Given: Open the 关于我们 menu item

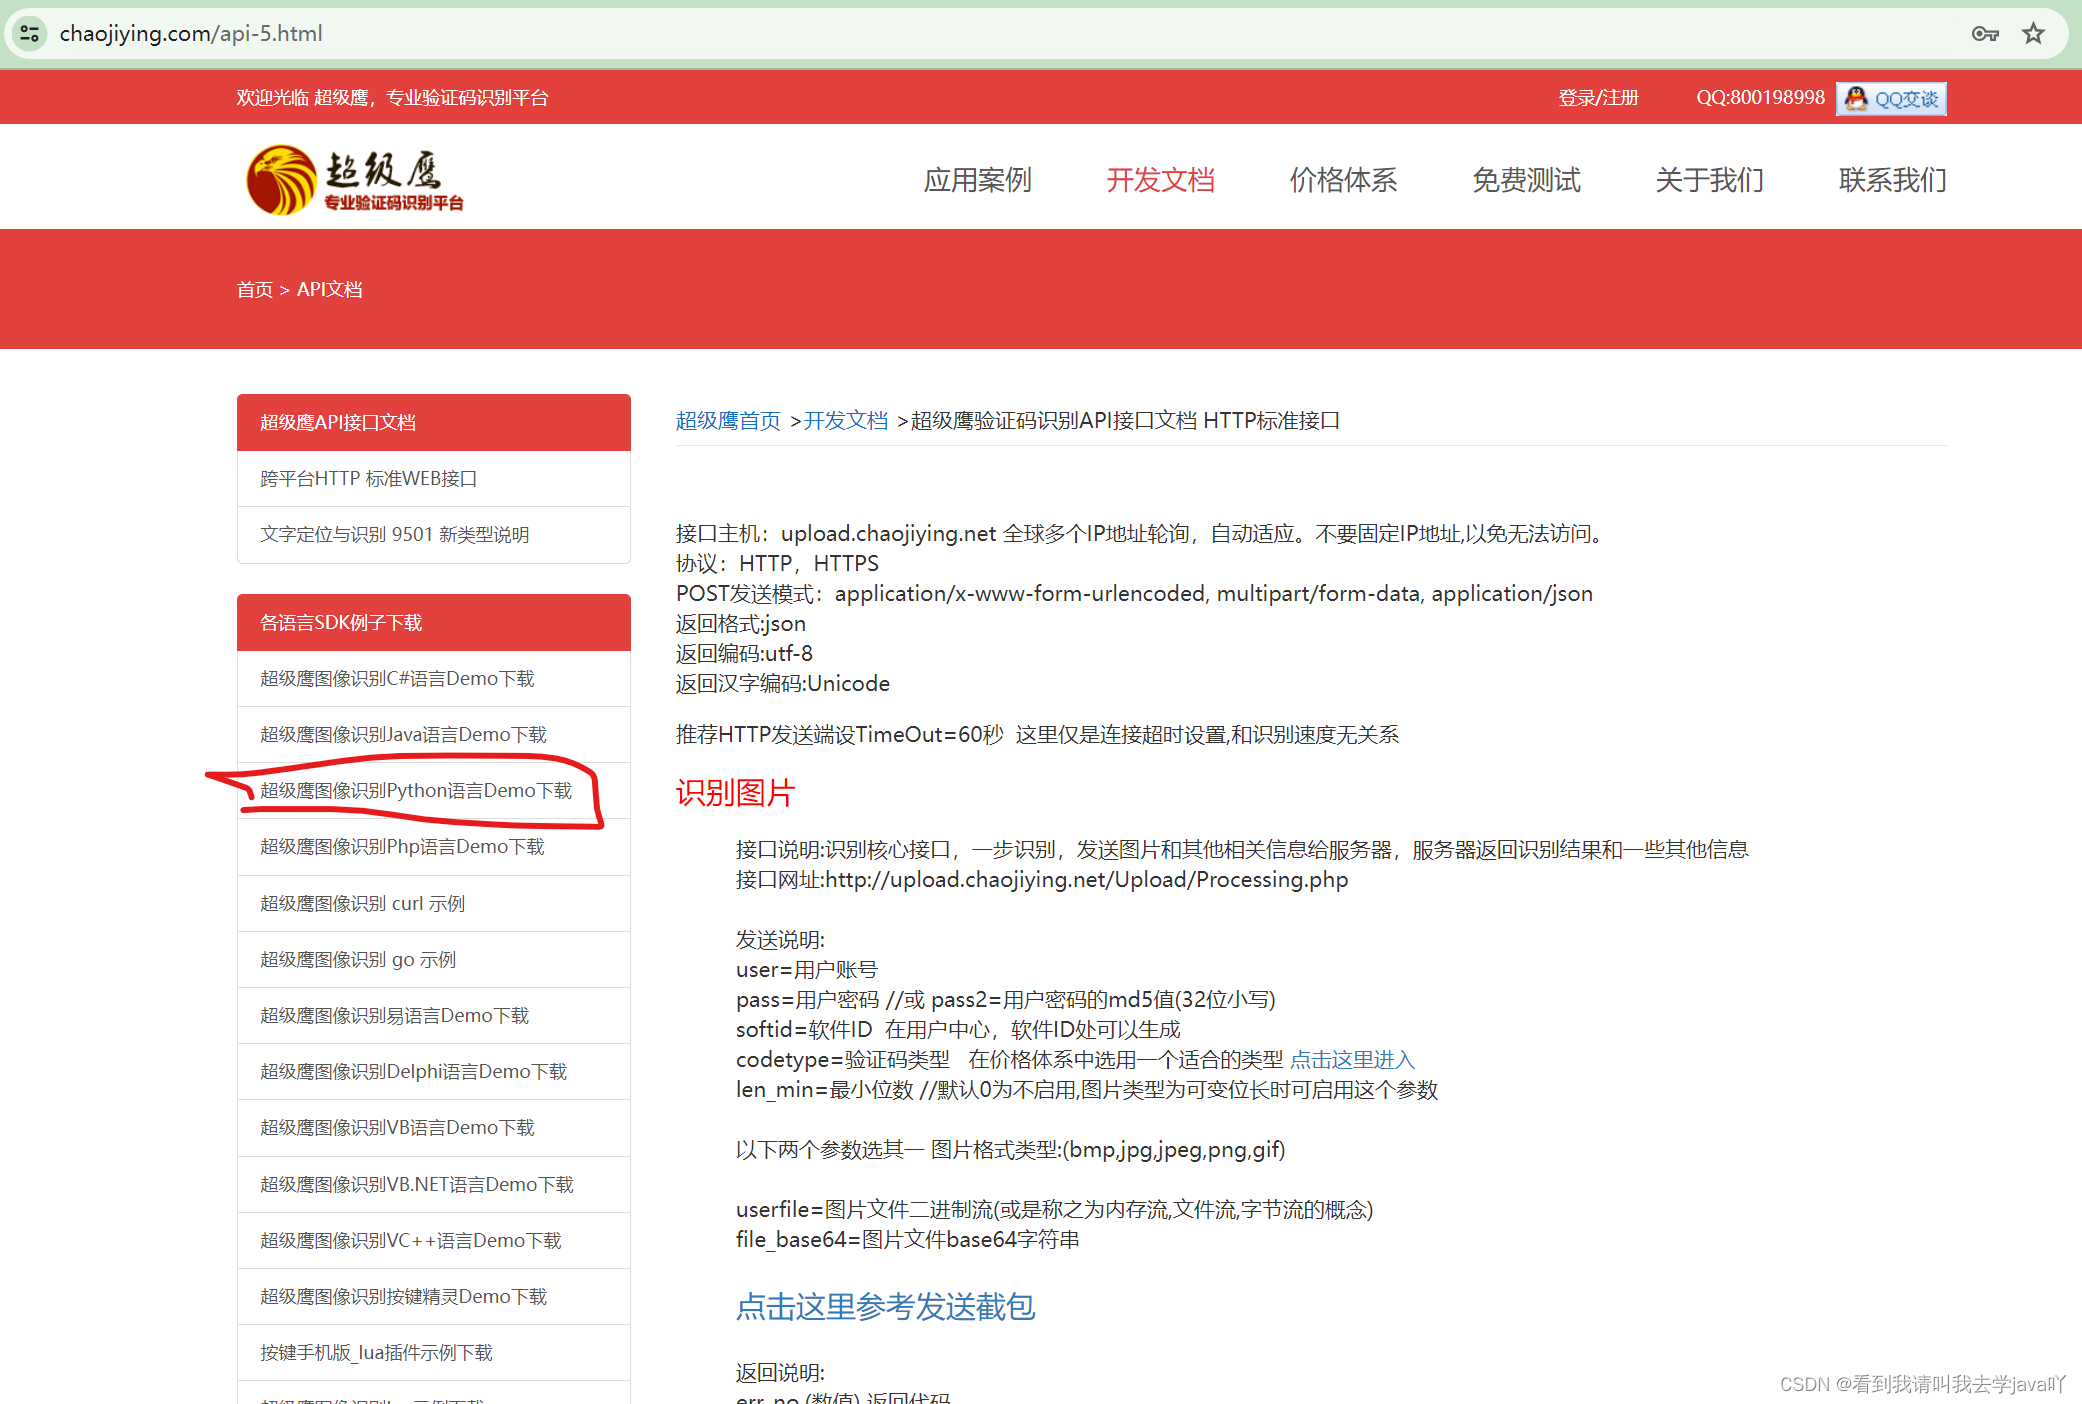Looking at the screenshot, I should [1709, 180].
